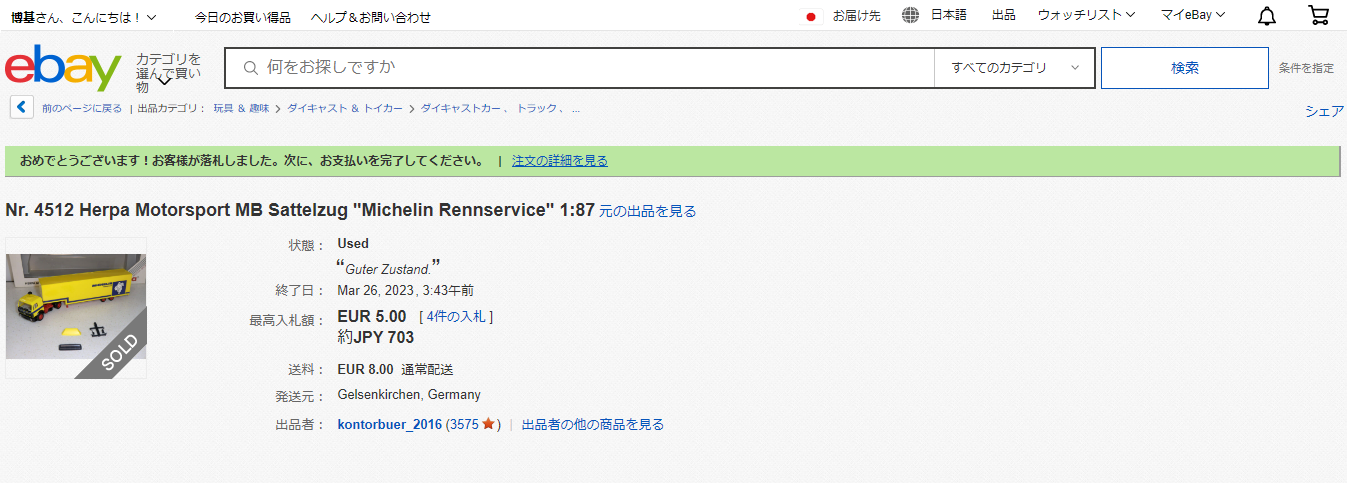Screen dimensions: 1347x483
Task: Click the sold truck thumbnail image
Action: click(x=76, y=307)
